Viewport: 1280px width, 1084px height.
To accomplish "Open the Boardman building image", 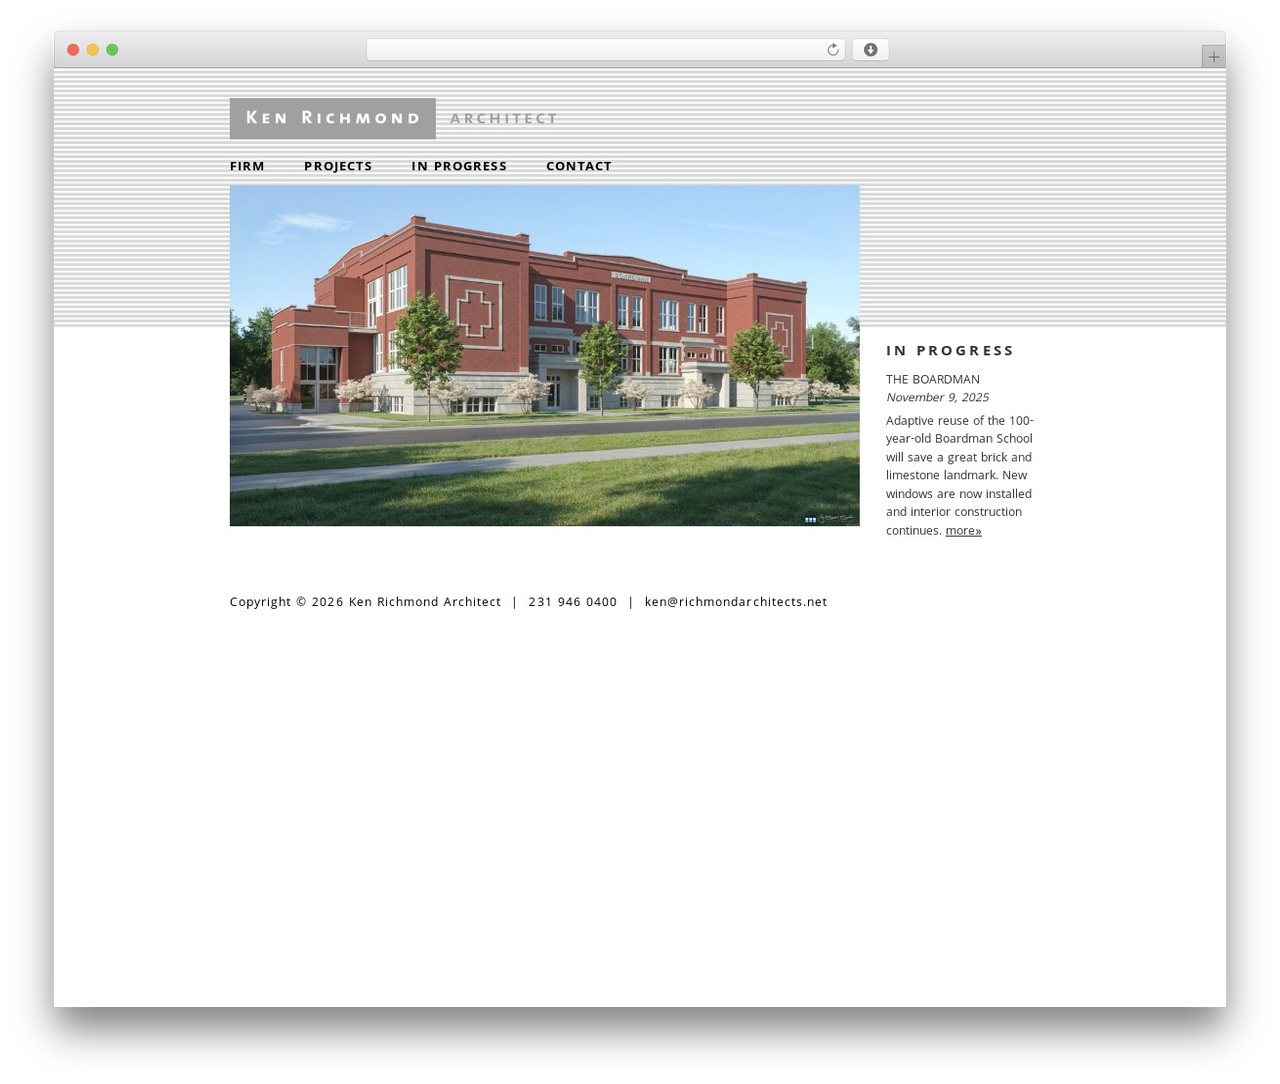I will (544, 356).
